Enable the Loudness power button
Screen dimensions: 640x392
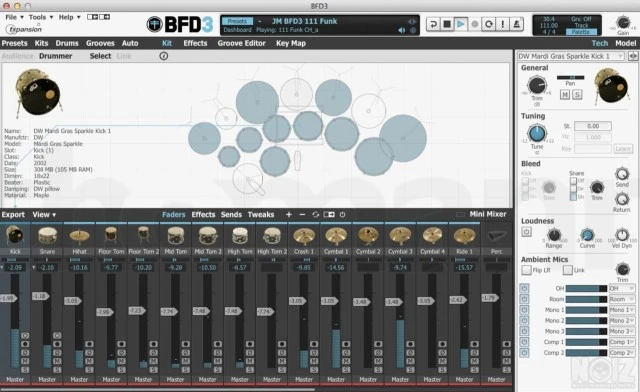tap(526, 232)
